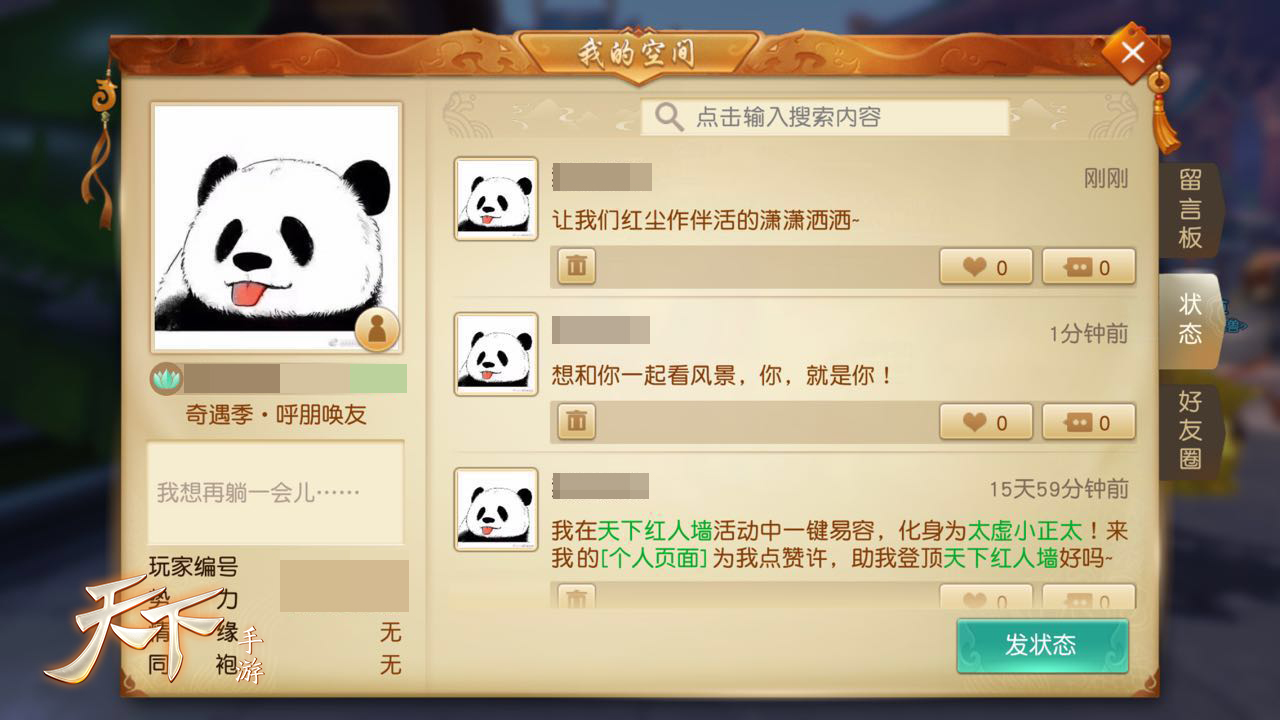Delete the newest status post via trash icon
1280x720 pixels.
pos(576,267)
